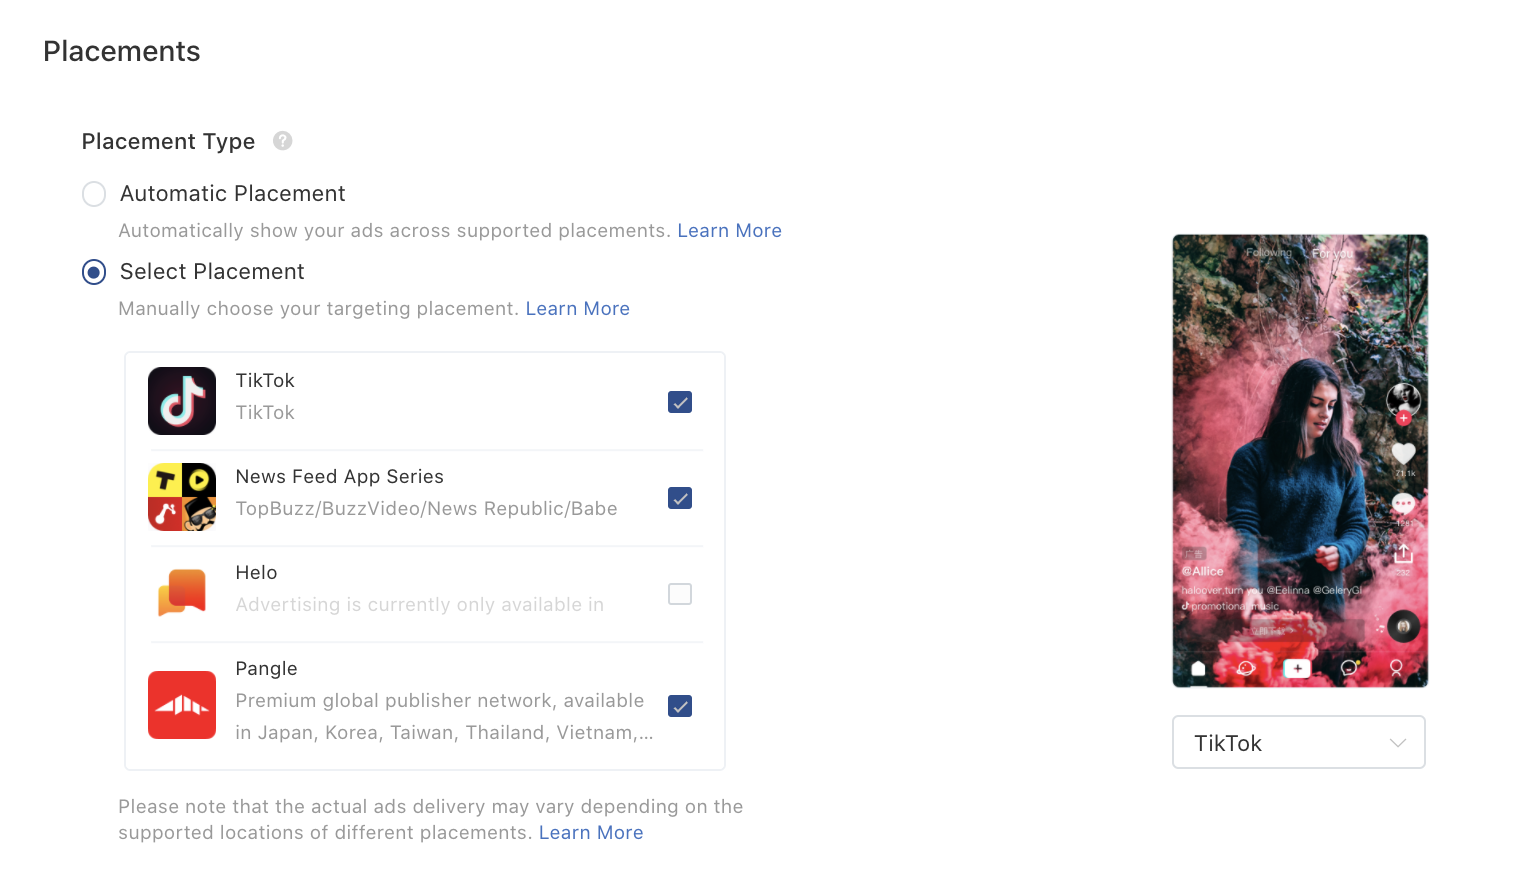Enable the Helo placement checkbox
1520x880 pixels.
pos(680,594)
